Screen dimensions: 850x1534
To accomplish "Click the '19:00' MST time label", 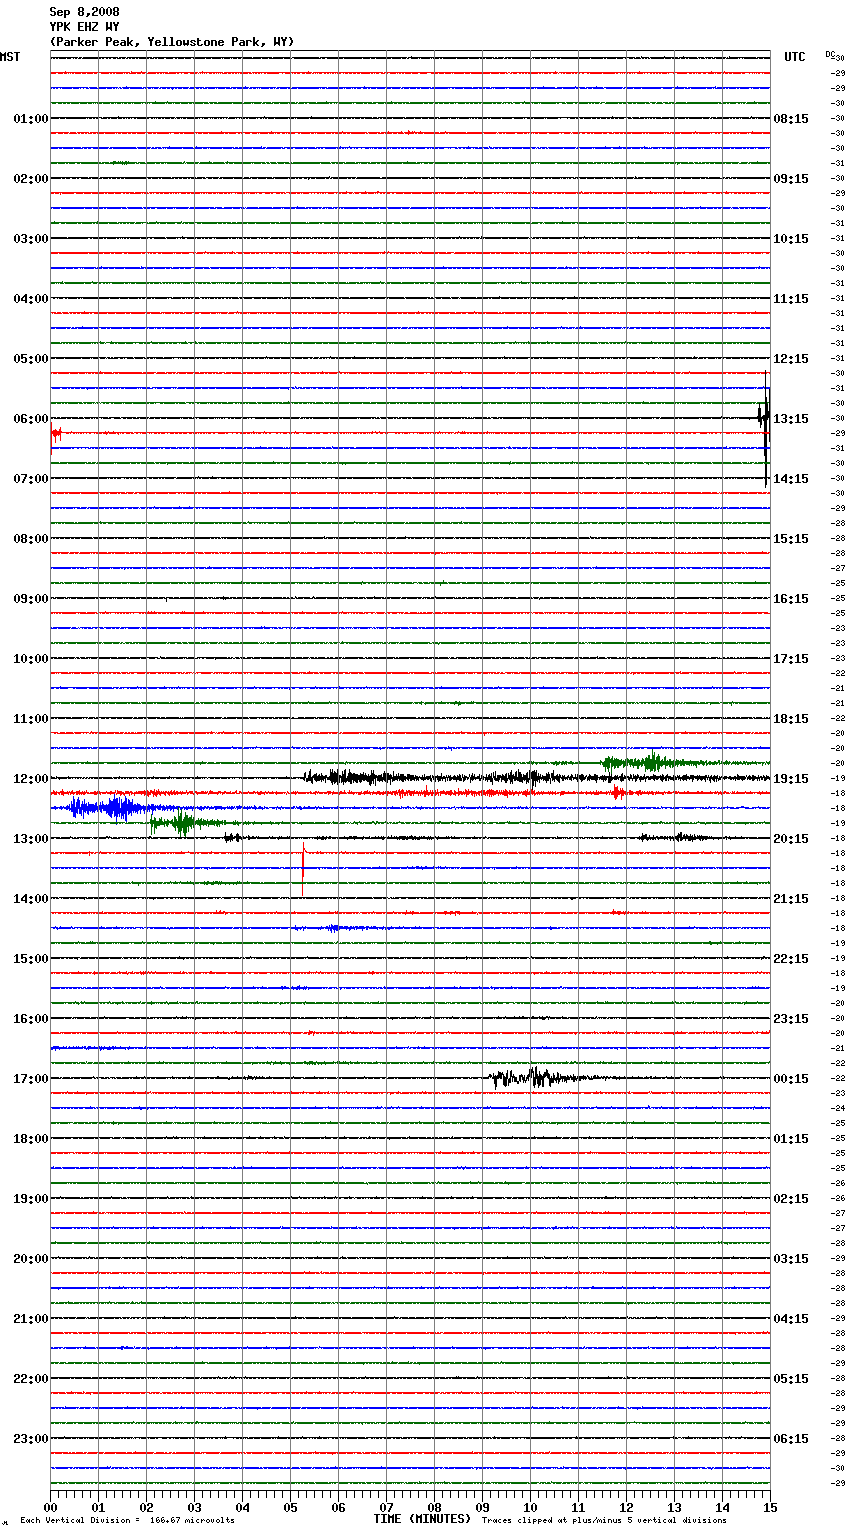I will [x=31, y=1199].
